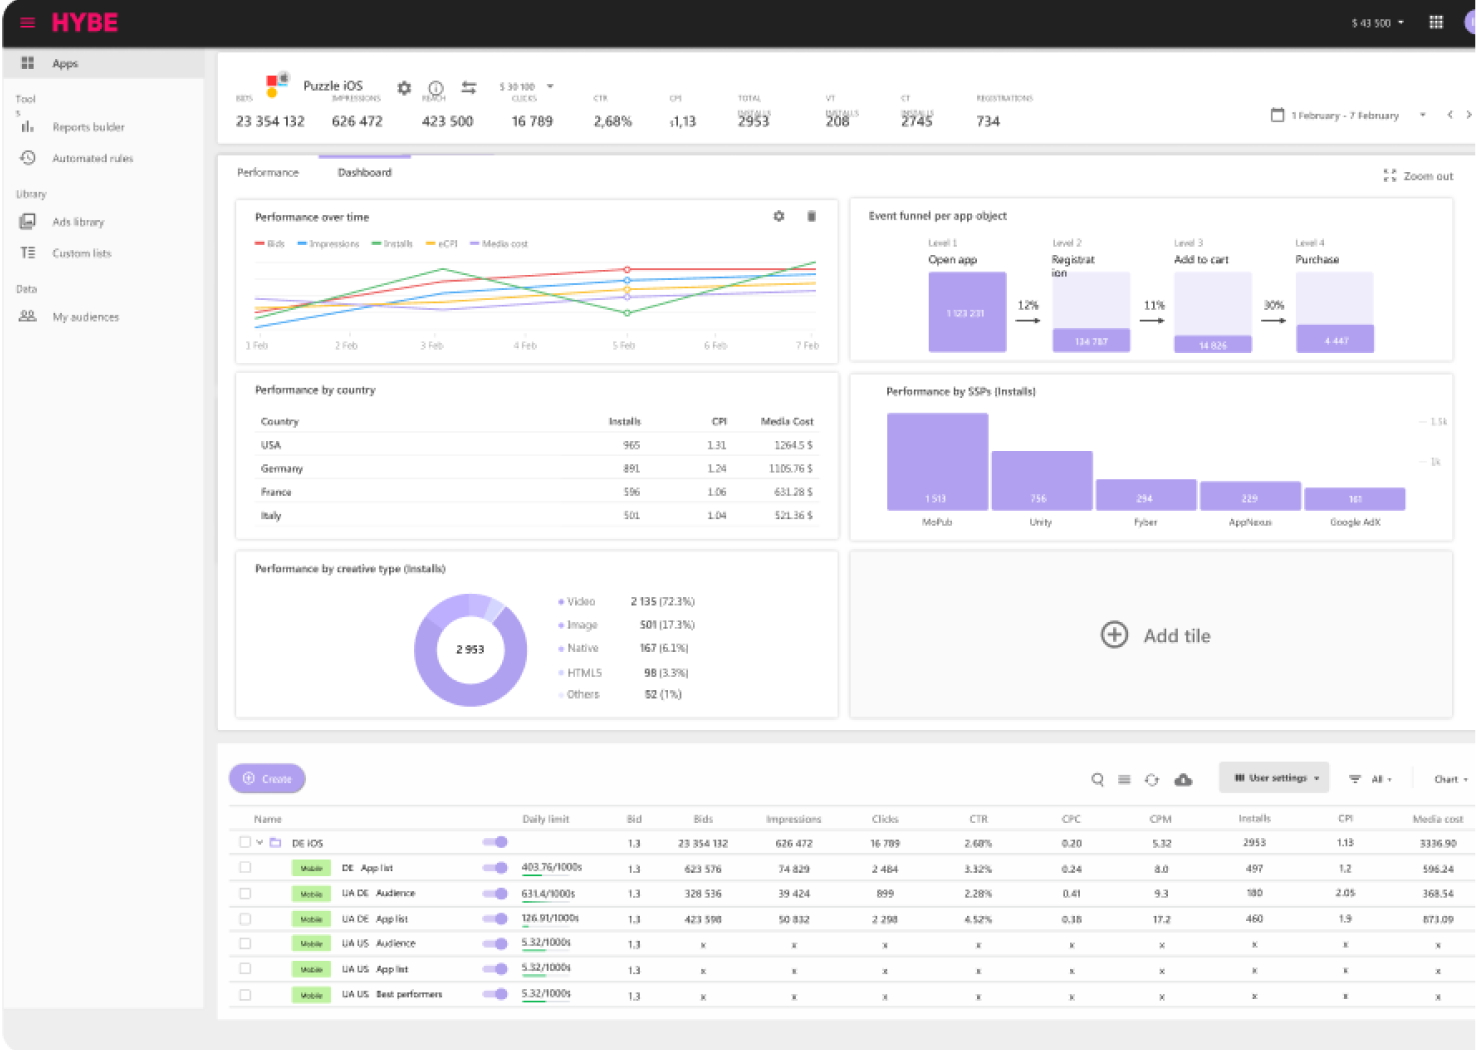Toggle the DE iOS campaign switch
The image size is (1476, 1050).
point(495,842)
